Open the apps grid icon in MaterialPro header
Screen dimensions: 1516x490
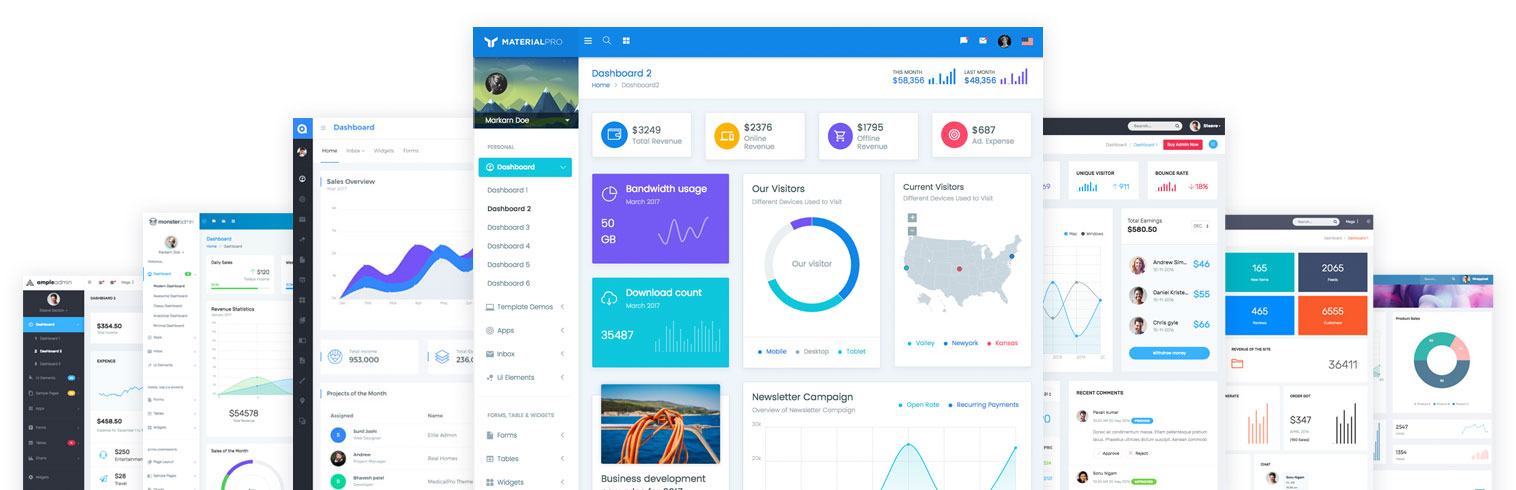pos(626,41)
